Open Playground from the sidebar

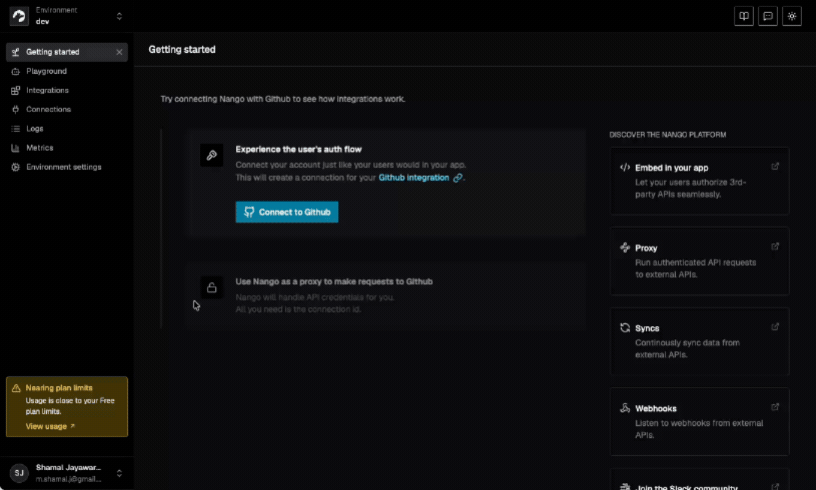click(x=67, y=71)
